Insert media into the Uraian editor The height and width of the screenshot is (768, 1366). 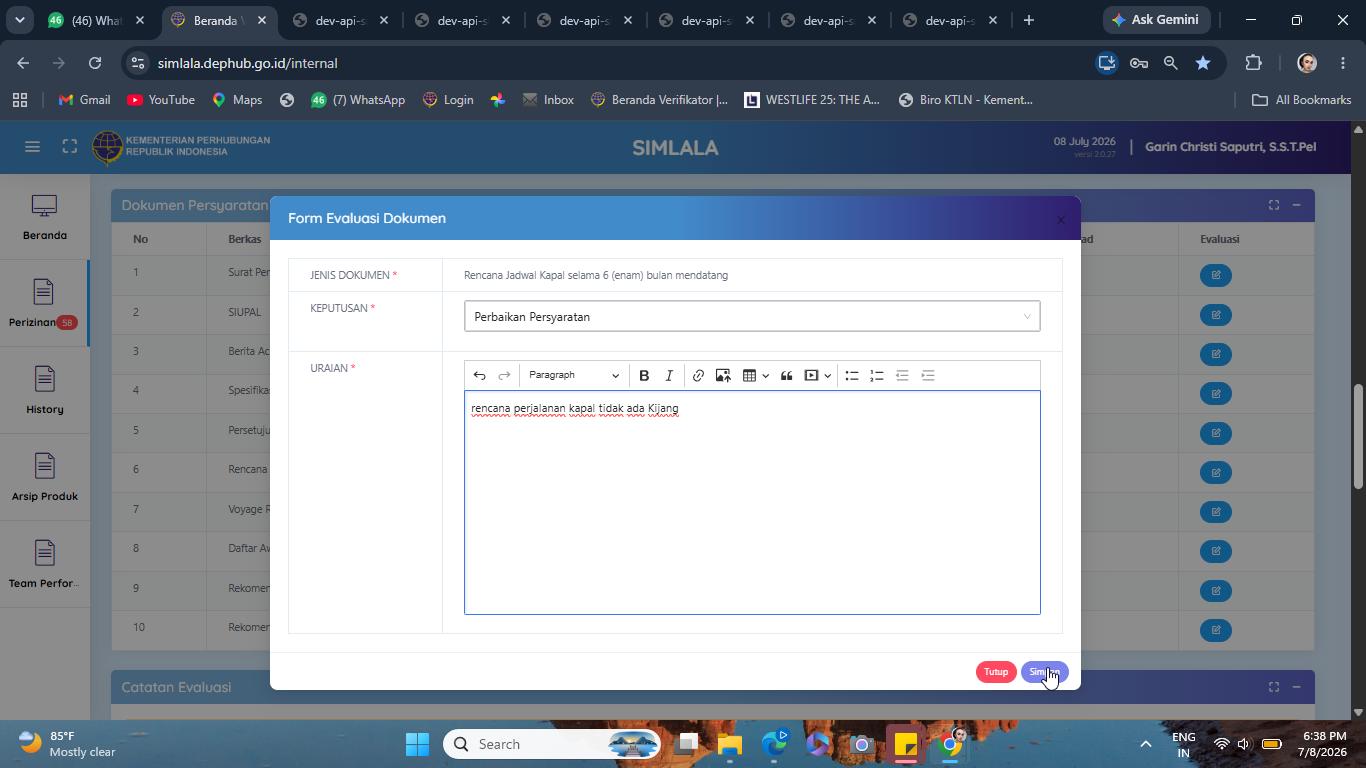(x=812, y=376)
